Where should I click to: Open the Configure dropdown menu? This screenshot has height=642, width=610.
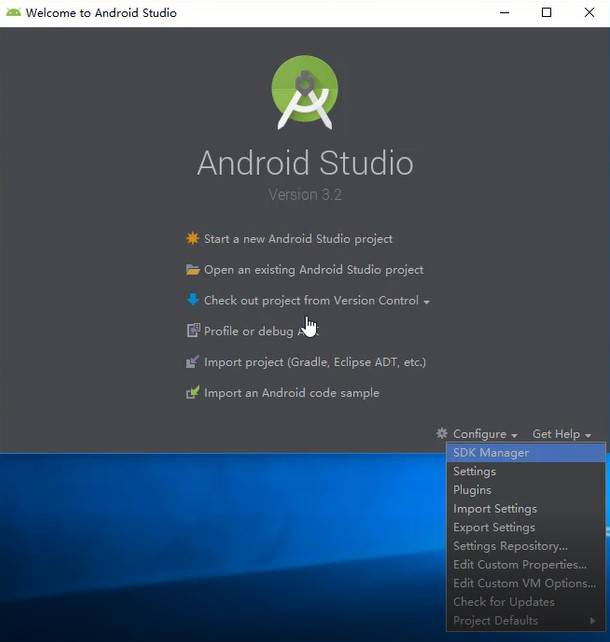(485, 434)
